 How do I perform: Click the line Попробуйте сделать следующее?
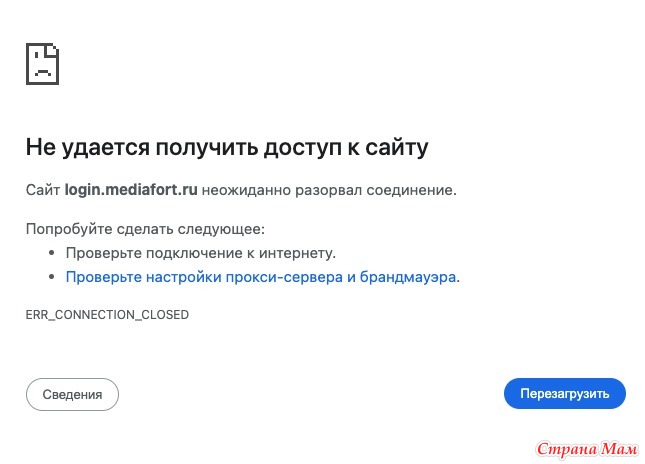pyautogui.click(x=145, y=229)
